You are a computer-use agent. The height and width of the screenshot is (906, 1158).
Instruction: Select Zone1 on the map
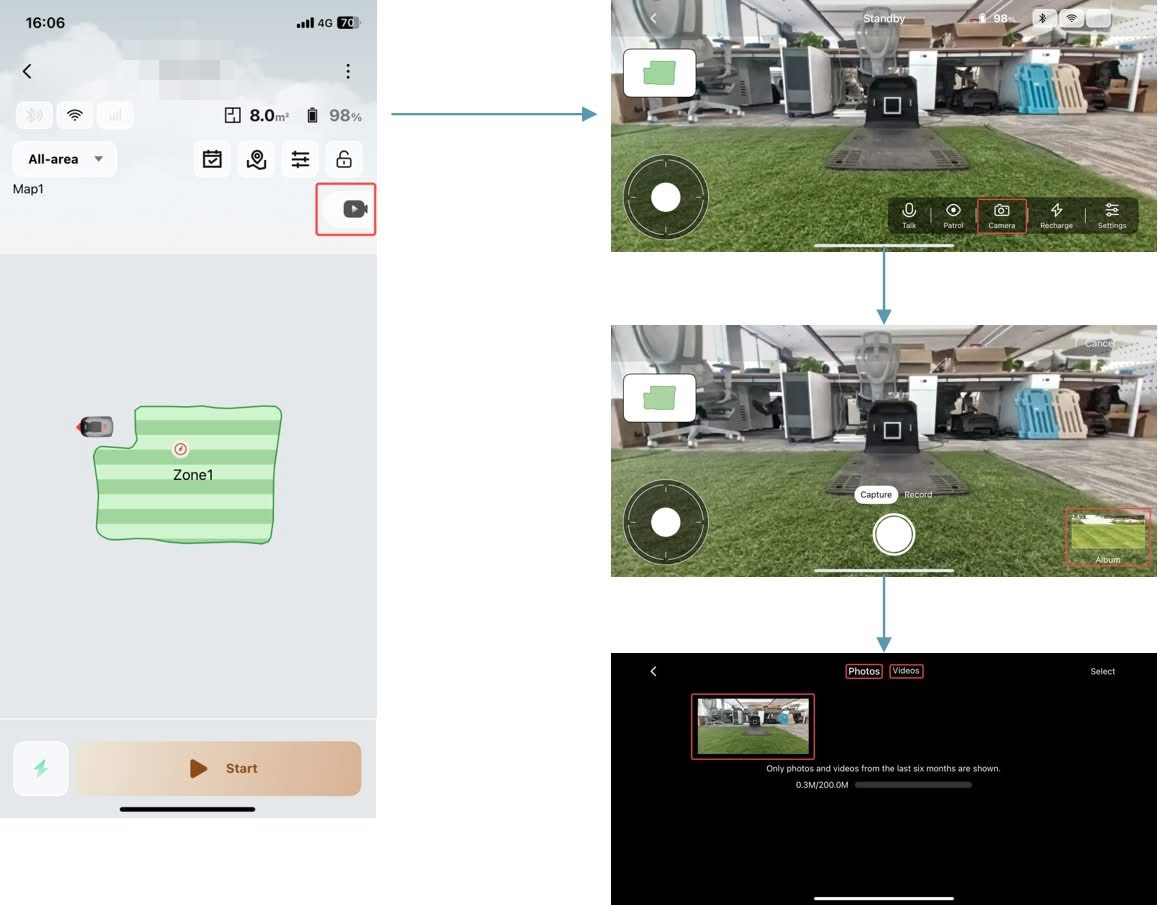(x=192, y=474)
